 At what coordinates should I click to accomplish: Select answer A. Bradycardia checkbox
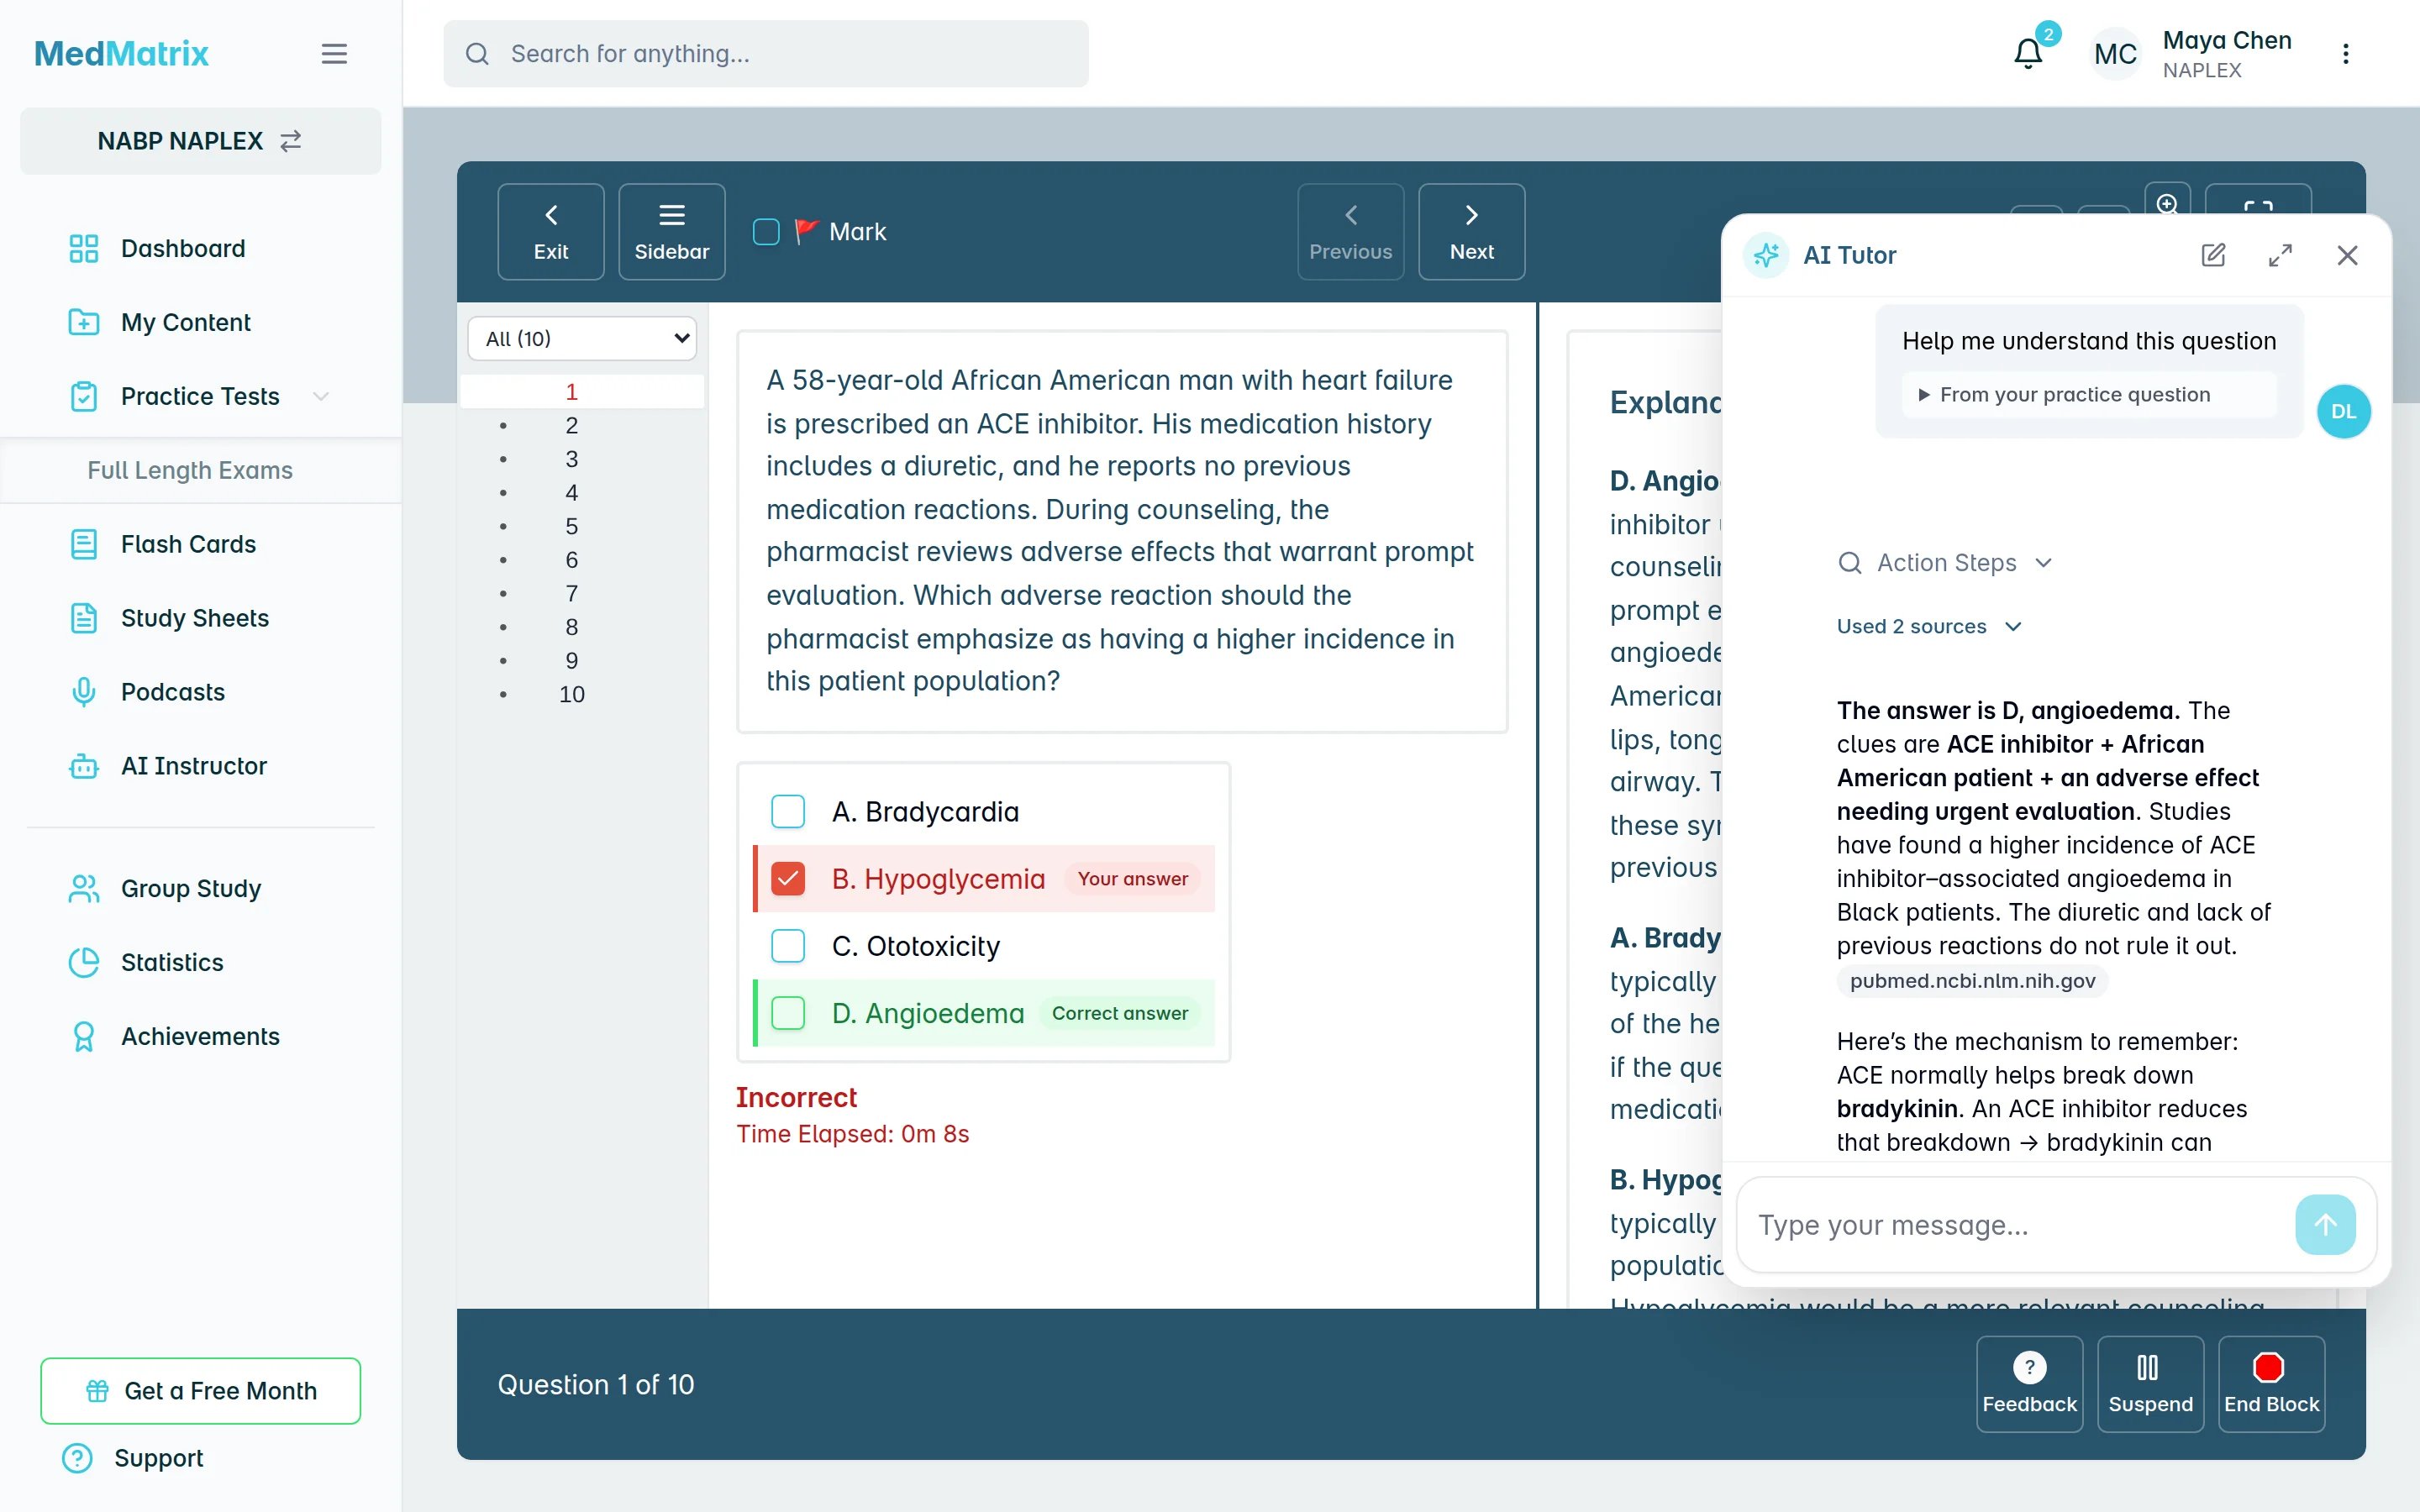pyautogui.click(x=788, y=811)
